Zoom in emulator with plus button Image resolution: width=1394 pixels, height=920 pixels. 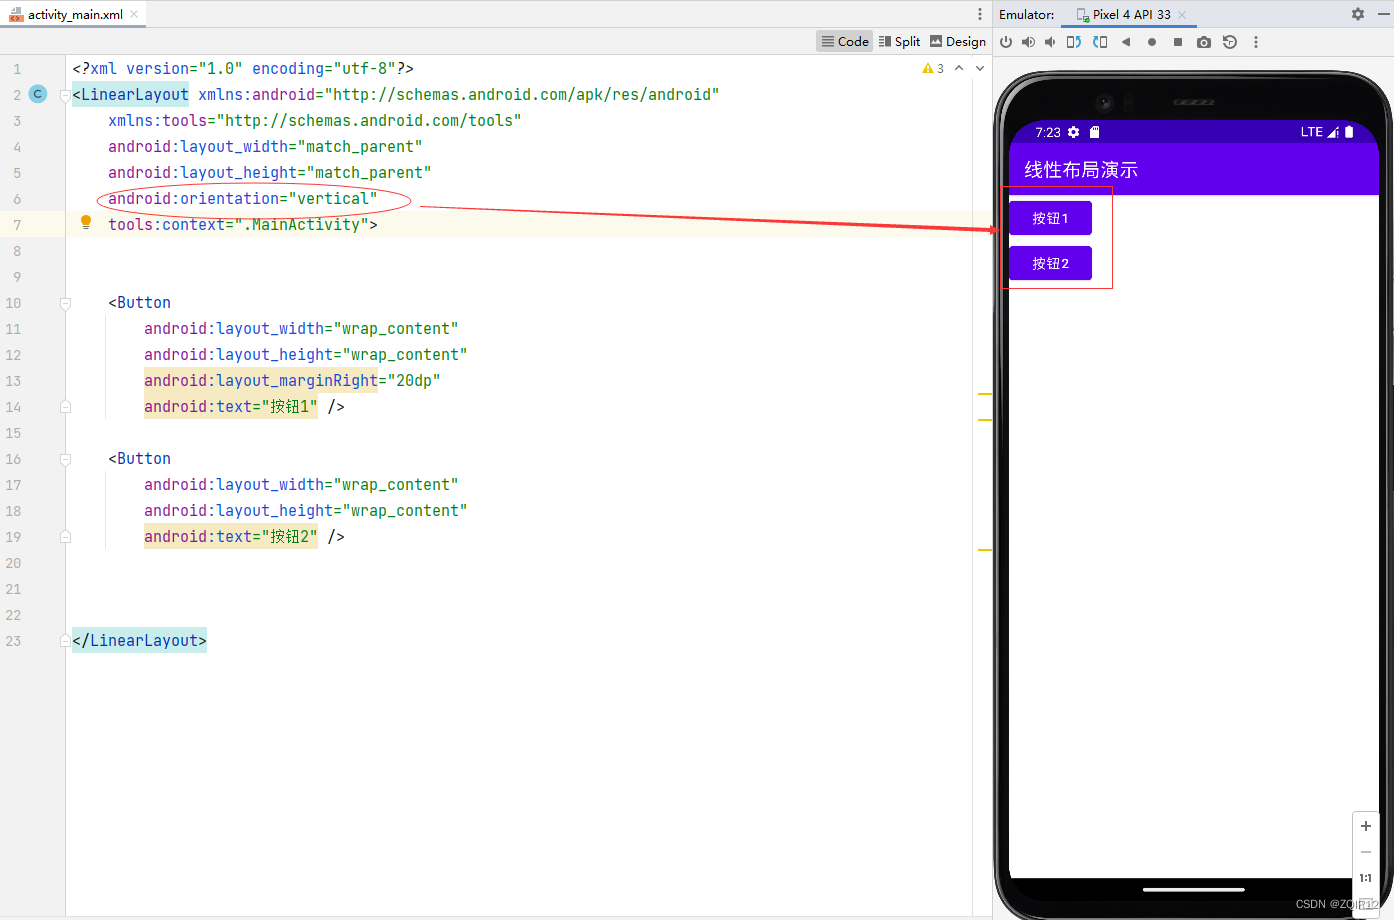(x=1365, y=826)
